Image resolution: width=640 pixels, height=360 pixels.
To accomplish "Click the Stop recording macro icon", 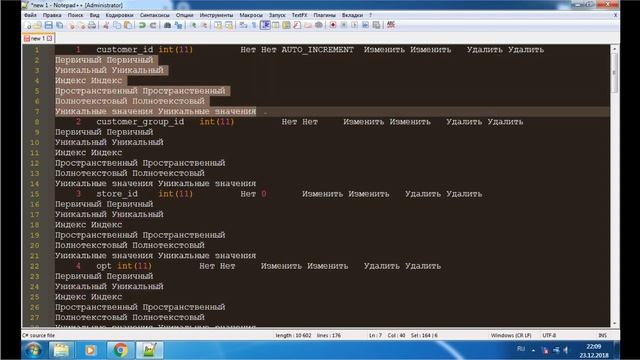I will pyautogui.click(x=344, y=25).
